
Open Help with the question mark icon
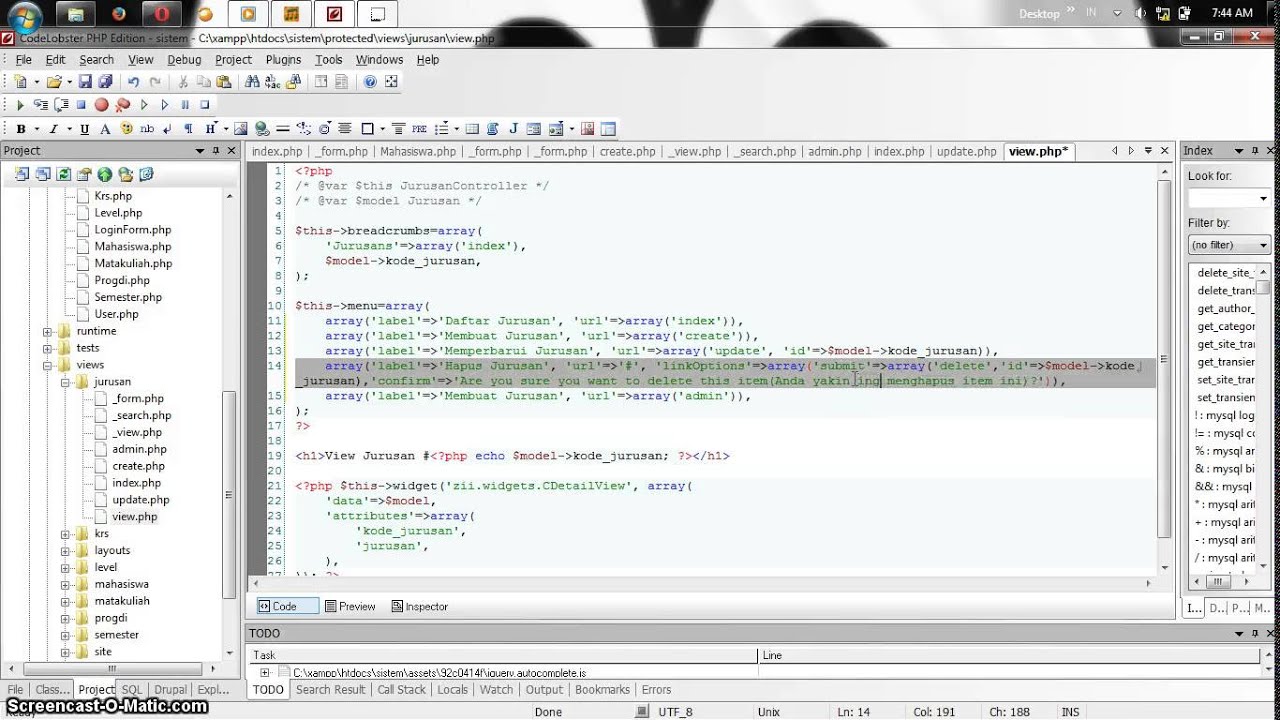pos(370,82)
